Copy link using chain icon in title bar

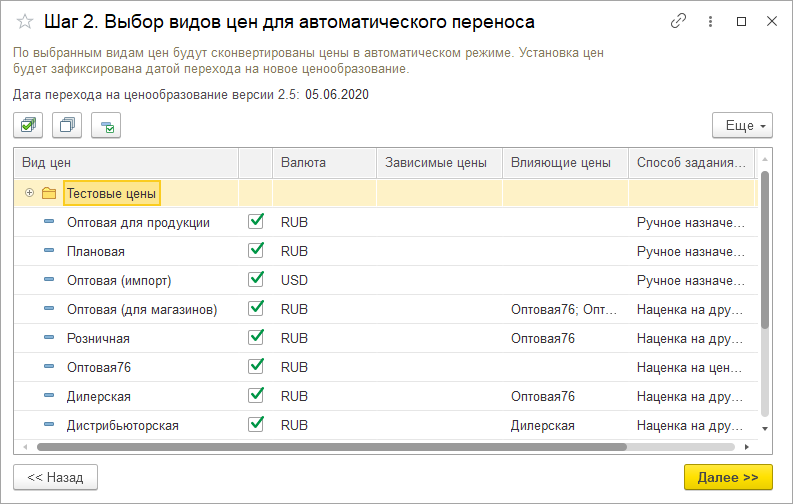tap(679, 21)
